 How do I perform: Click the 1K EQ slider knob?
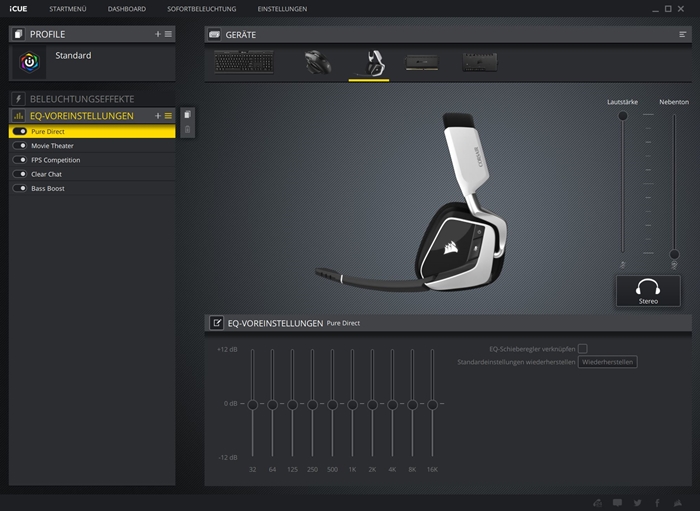coord(352,405)
